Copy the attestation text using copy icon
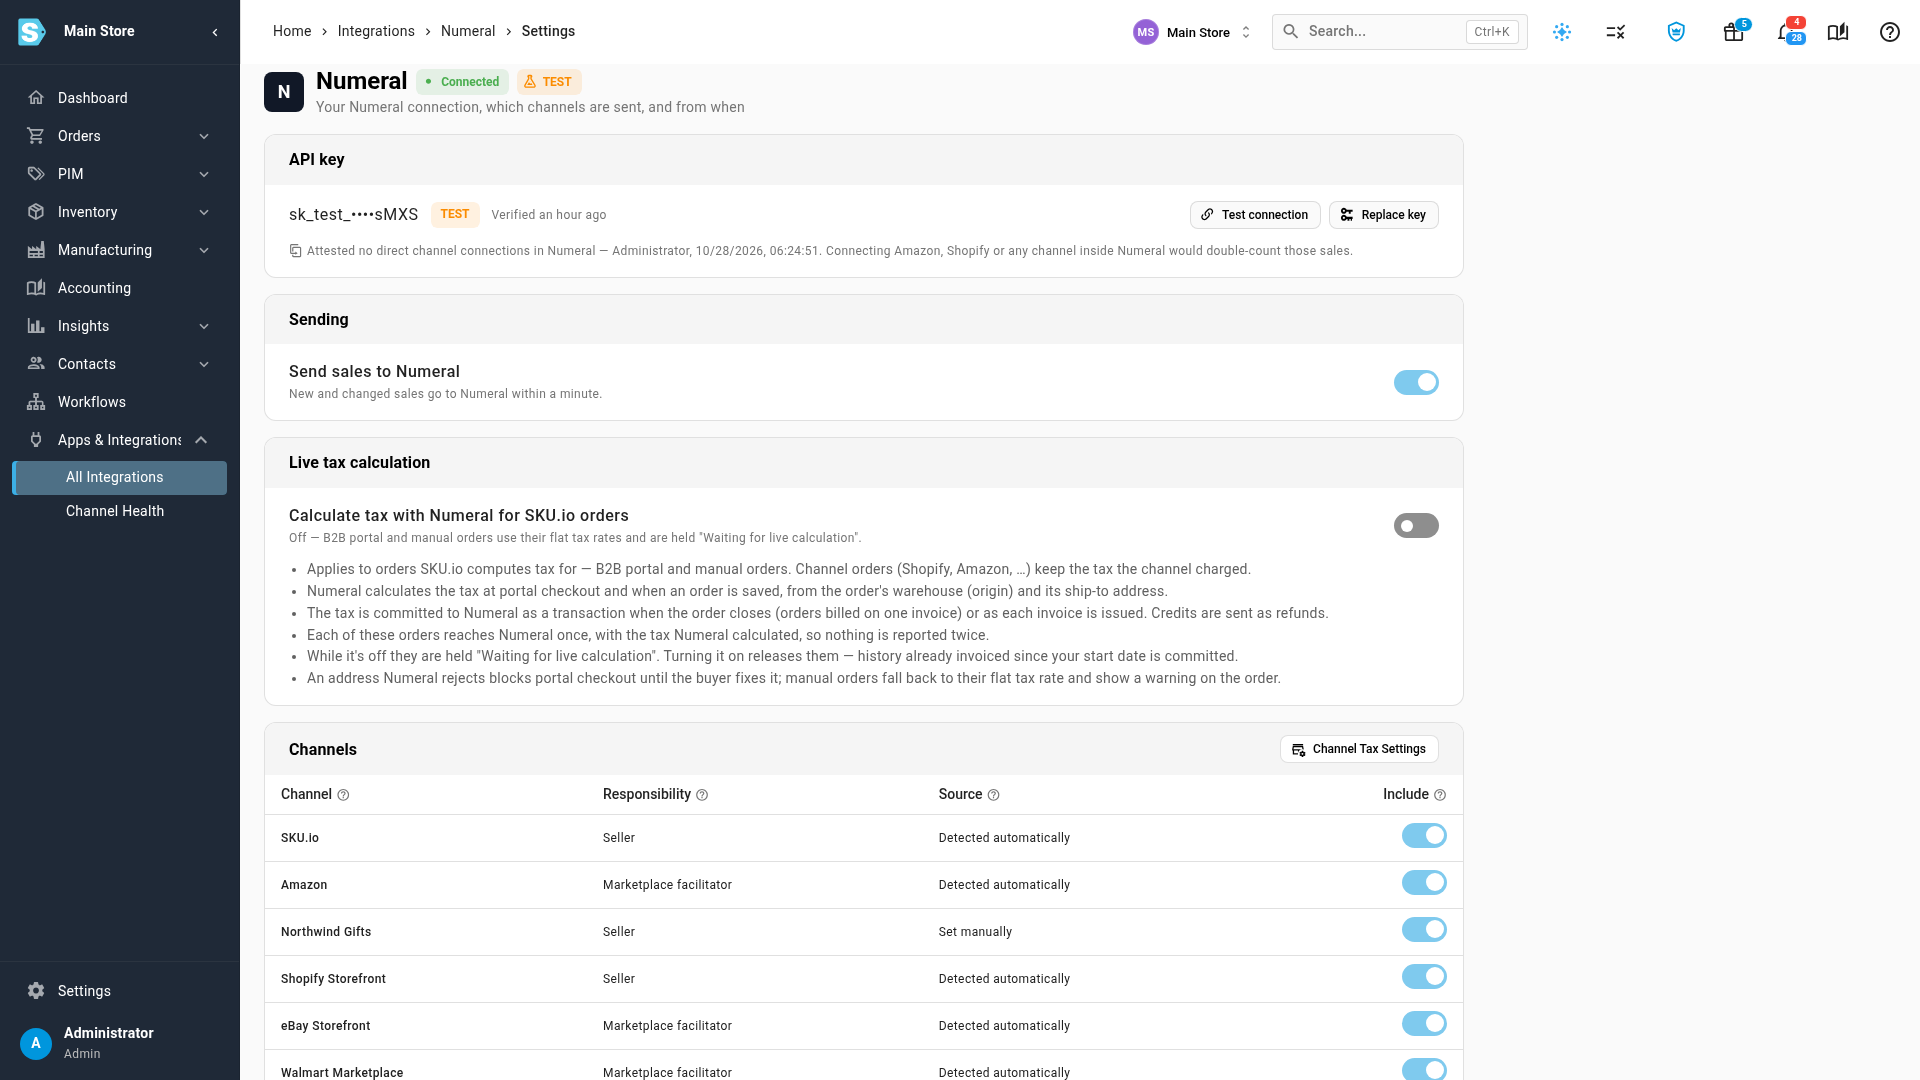 click(295, 251)
